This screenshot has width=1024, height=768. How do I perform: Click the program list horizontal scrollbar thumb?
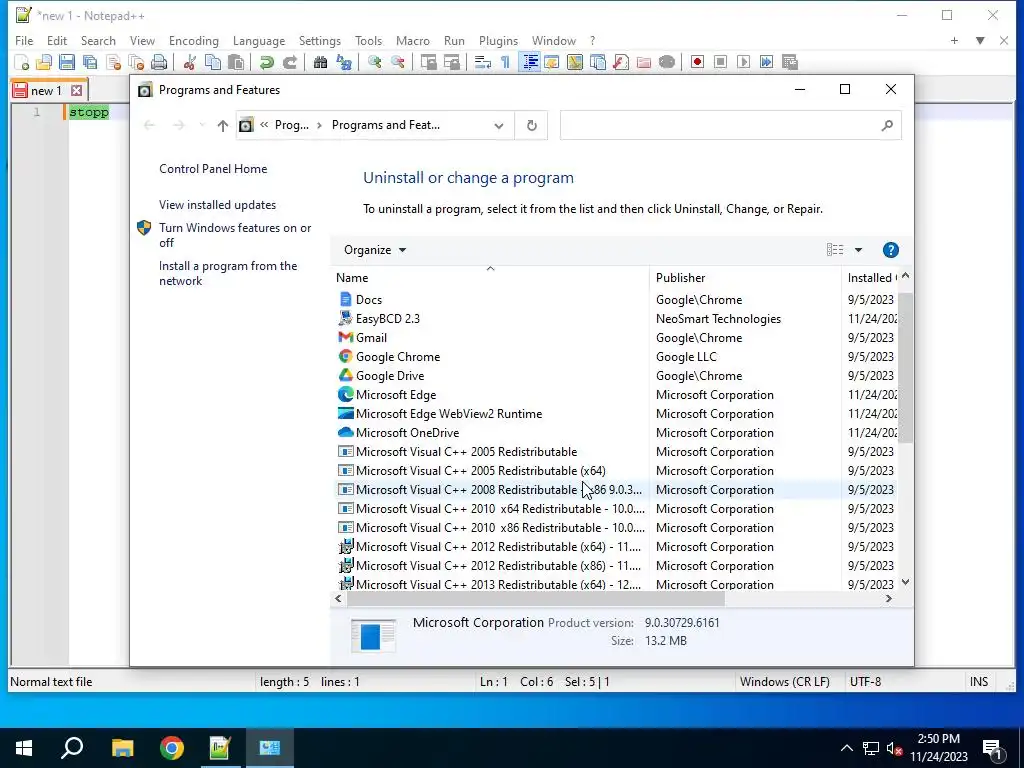[535, 598]
